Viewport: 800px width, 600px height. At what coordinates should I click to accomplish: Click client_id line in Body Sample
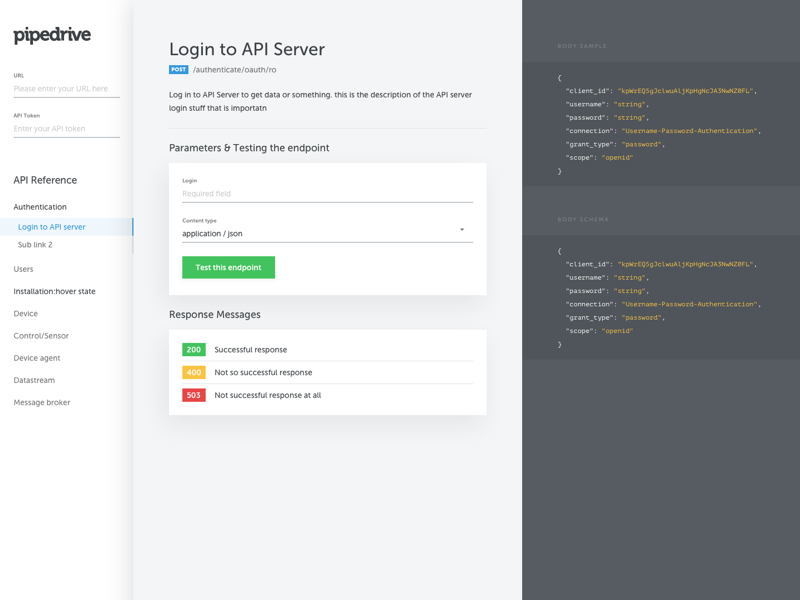click(661, 91)
